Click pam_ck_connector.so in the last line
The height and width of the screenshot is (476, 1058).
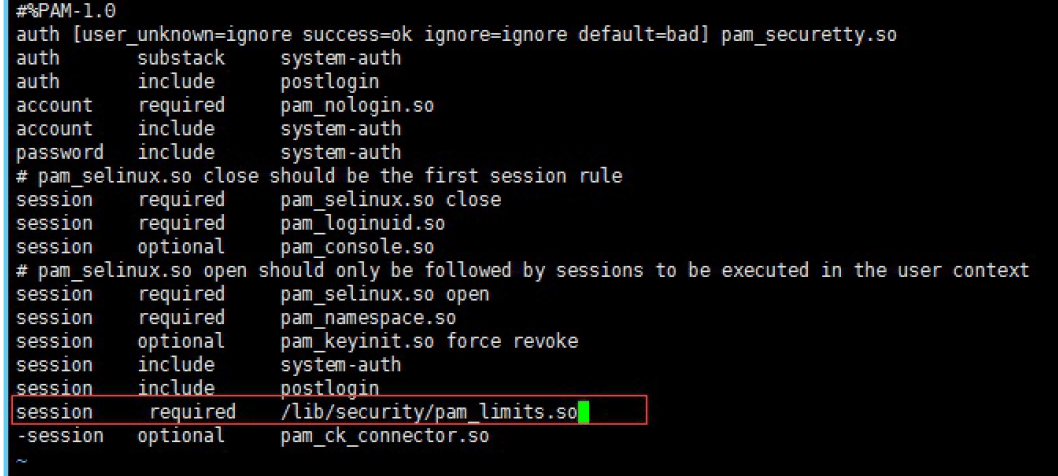coord(385,436)
